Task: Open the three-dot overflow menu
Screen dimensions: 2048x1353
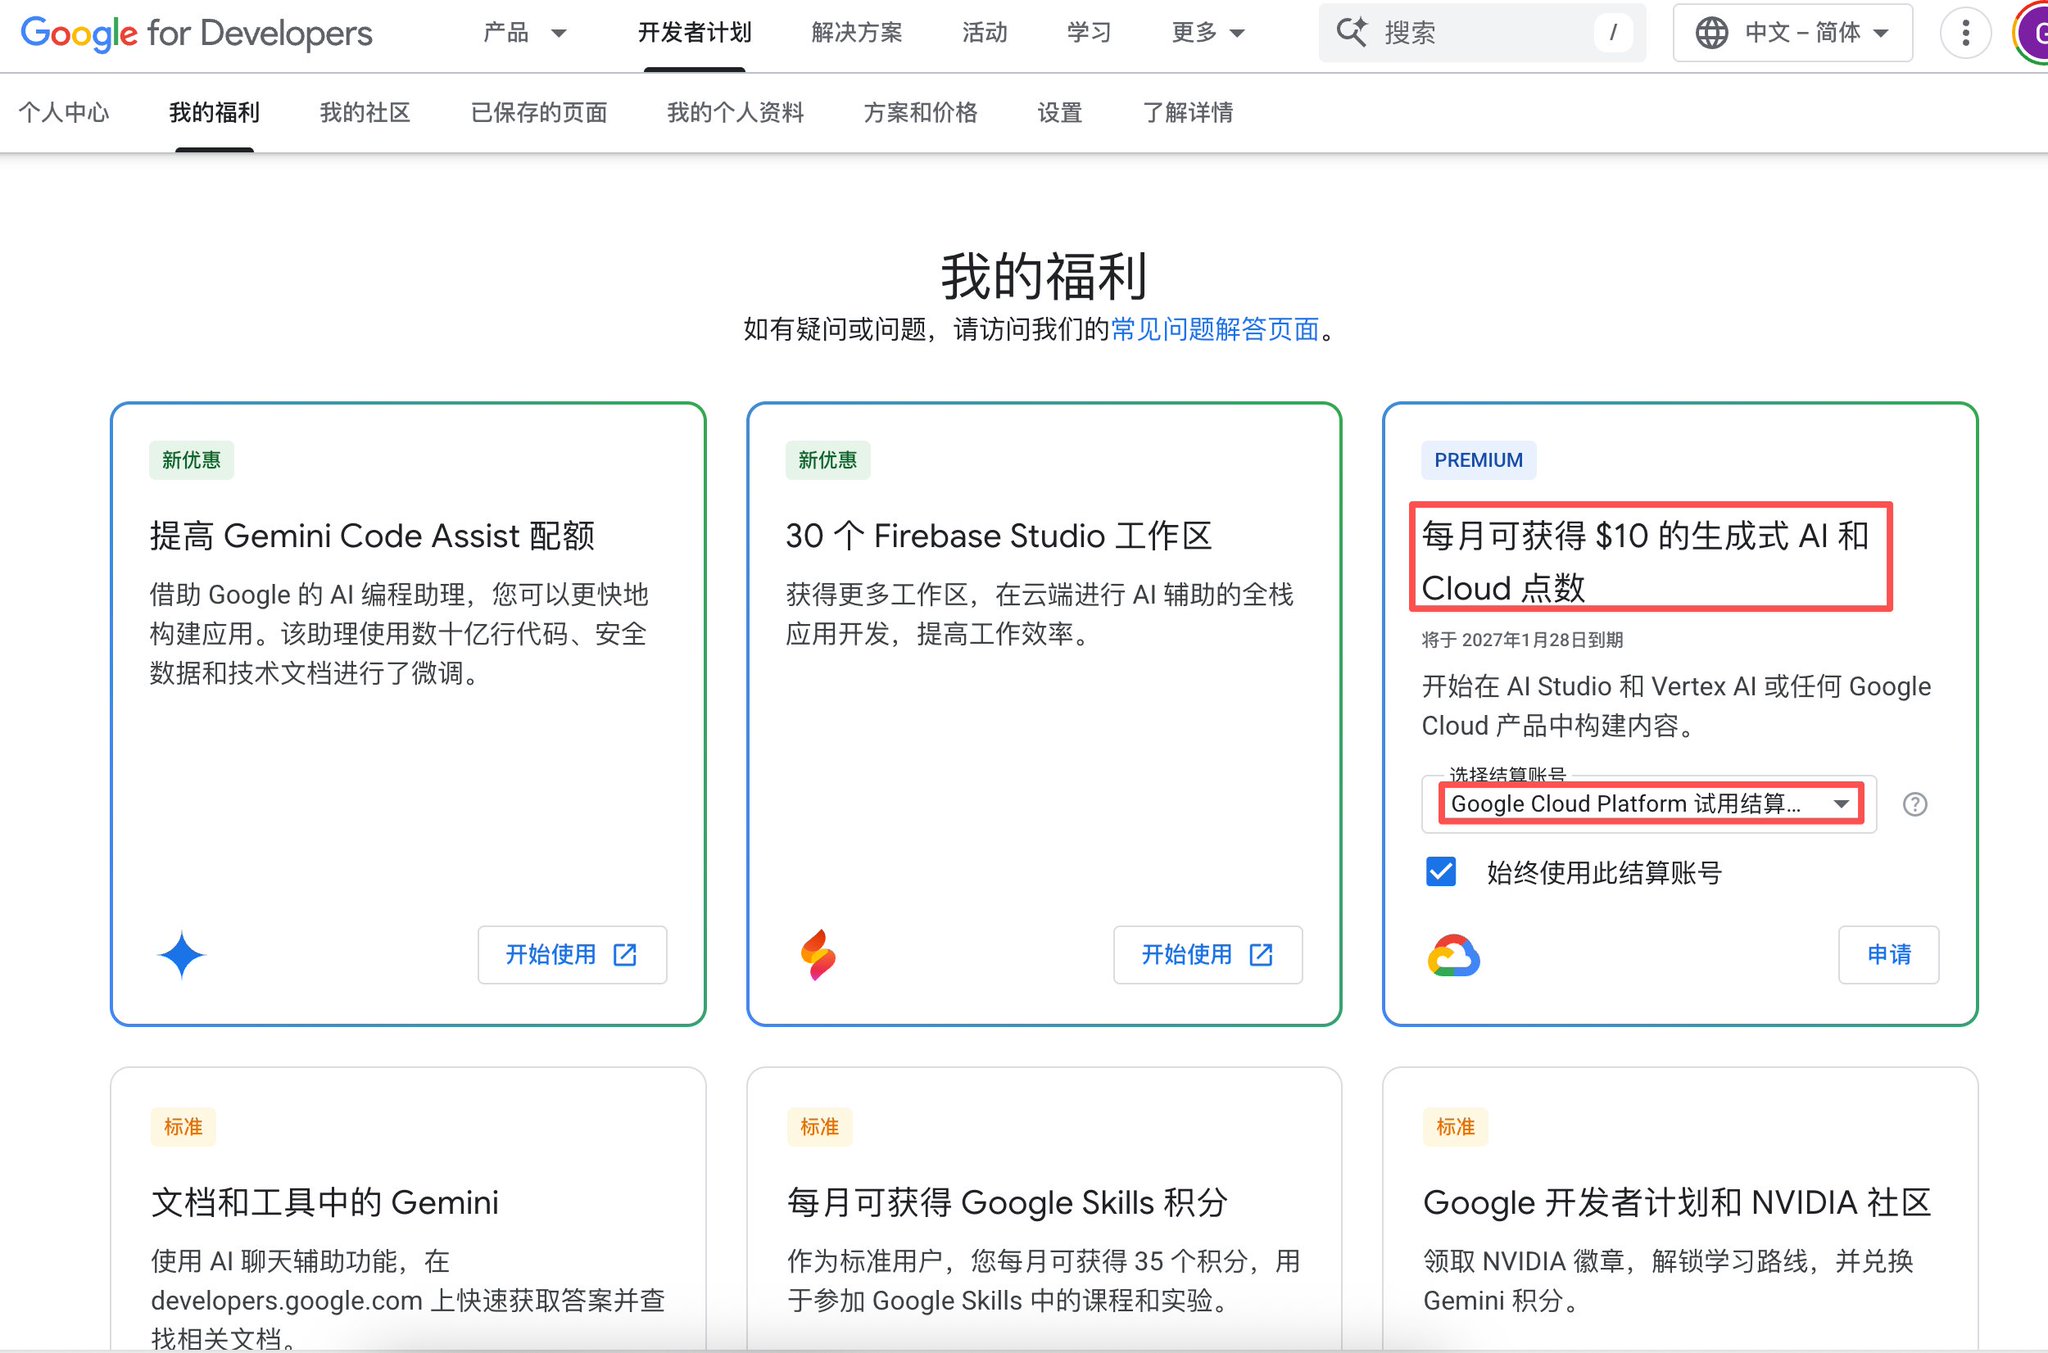Action: (x=1965, y=33)
